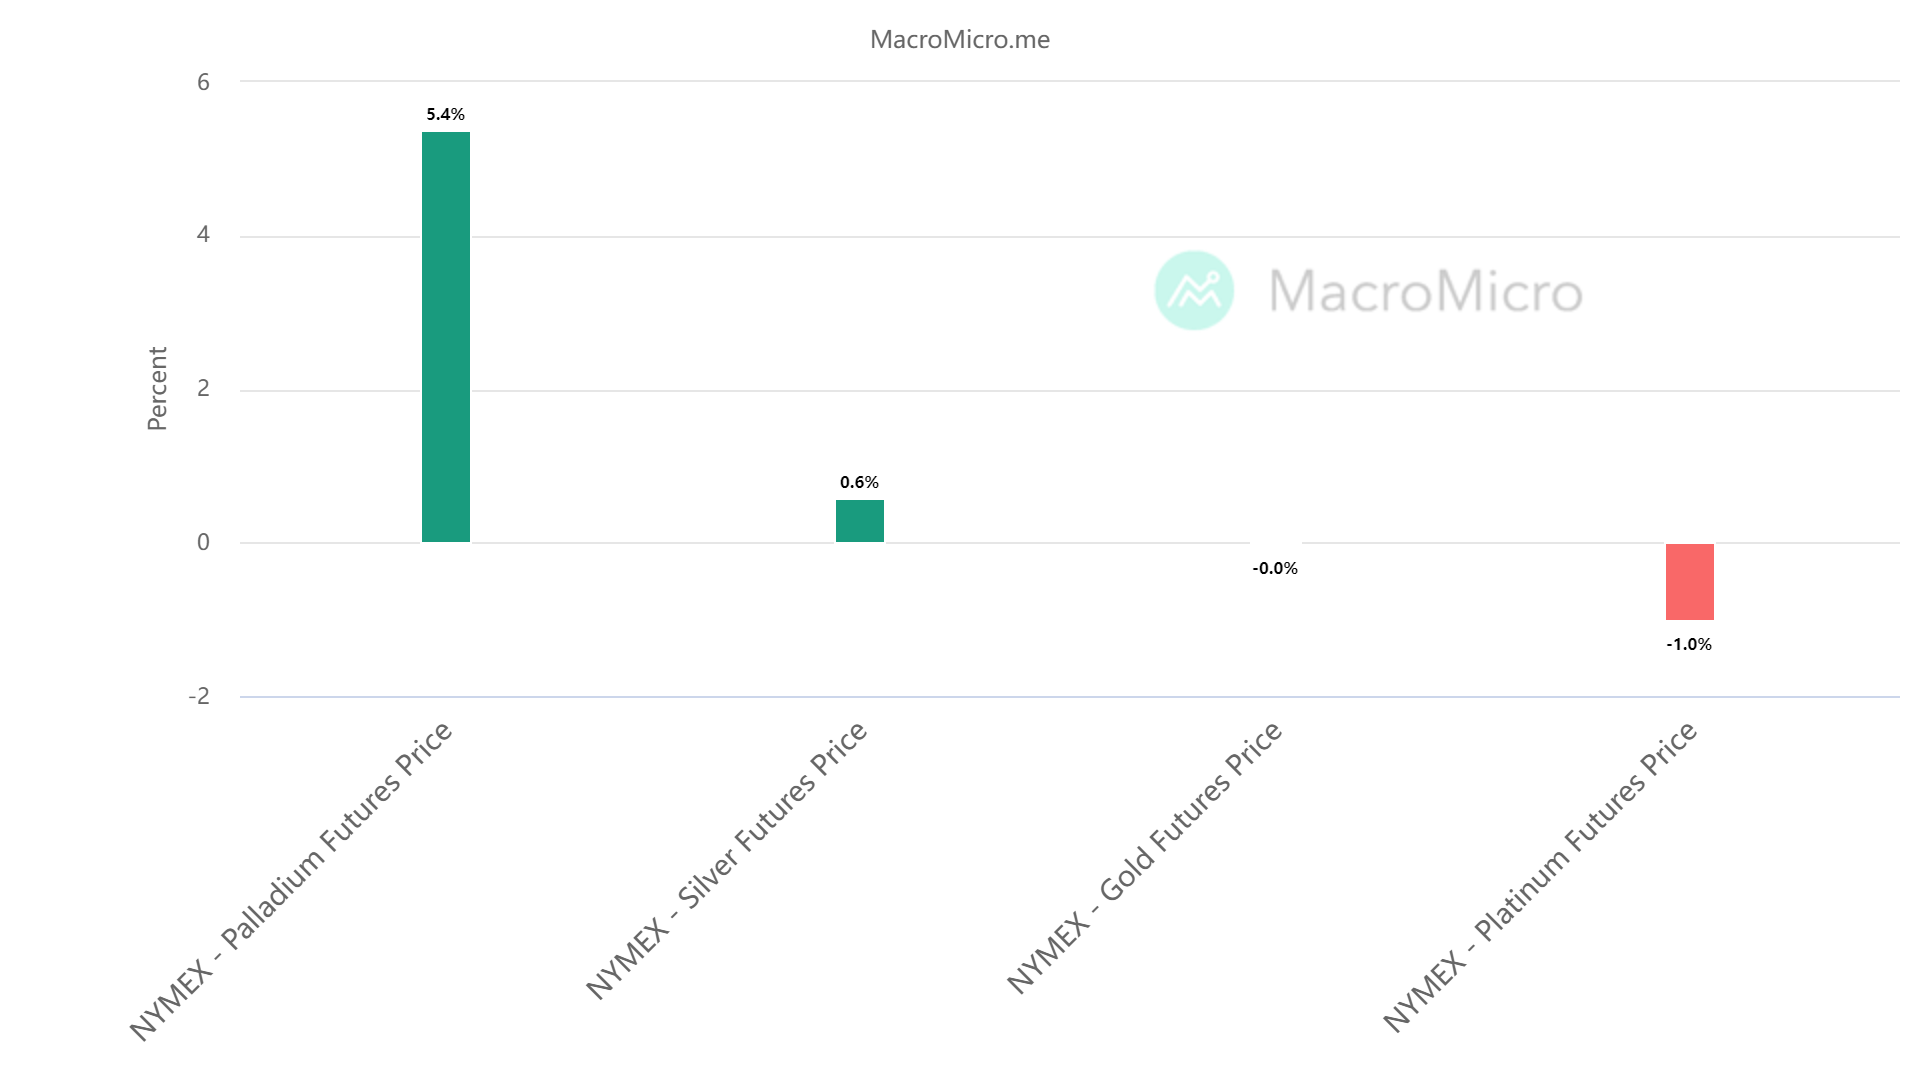Click the y-axis tick label 0
Viewport: 1920px width, 1080px height.
click(x=204, y=542)
